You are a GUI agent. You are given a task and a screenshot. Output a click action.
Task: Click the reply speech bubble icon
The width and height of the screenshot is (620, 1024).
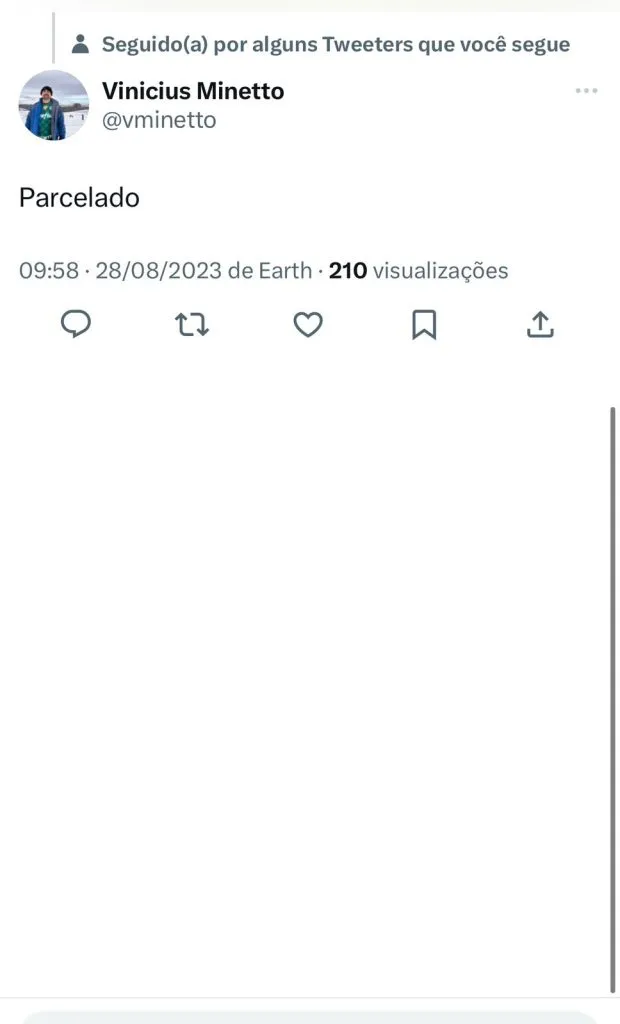pyautogui.click(x=76, y=324)
